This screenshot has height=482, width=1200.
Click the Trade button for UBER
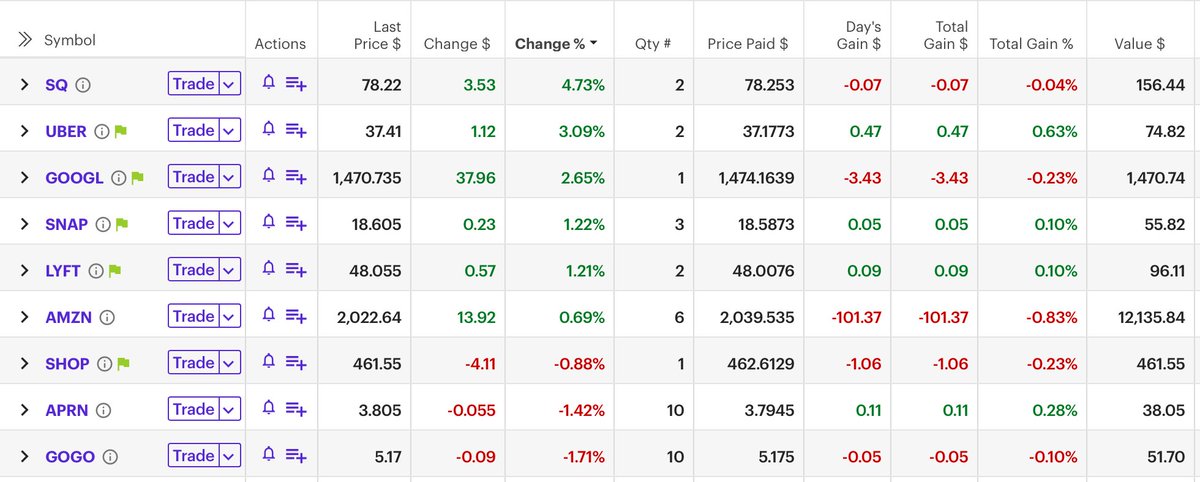tap(193, 130)
